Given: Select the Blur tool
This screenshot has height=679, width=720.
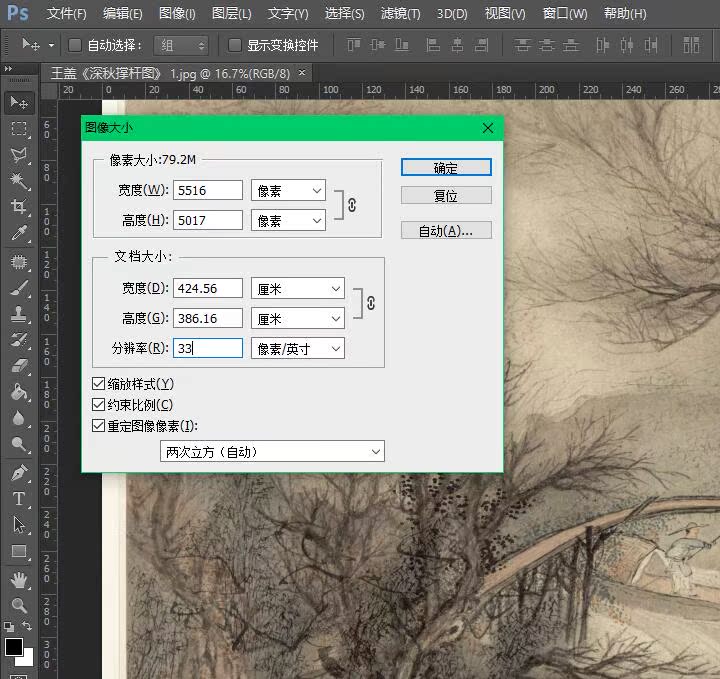Looking at the screenshot, I should tap(19, 418).
